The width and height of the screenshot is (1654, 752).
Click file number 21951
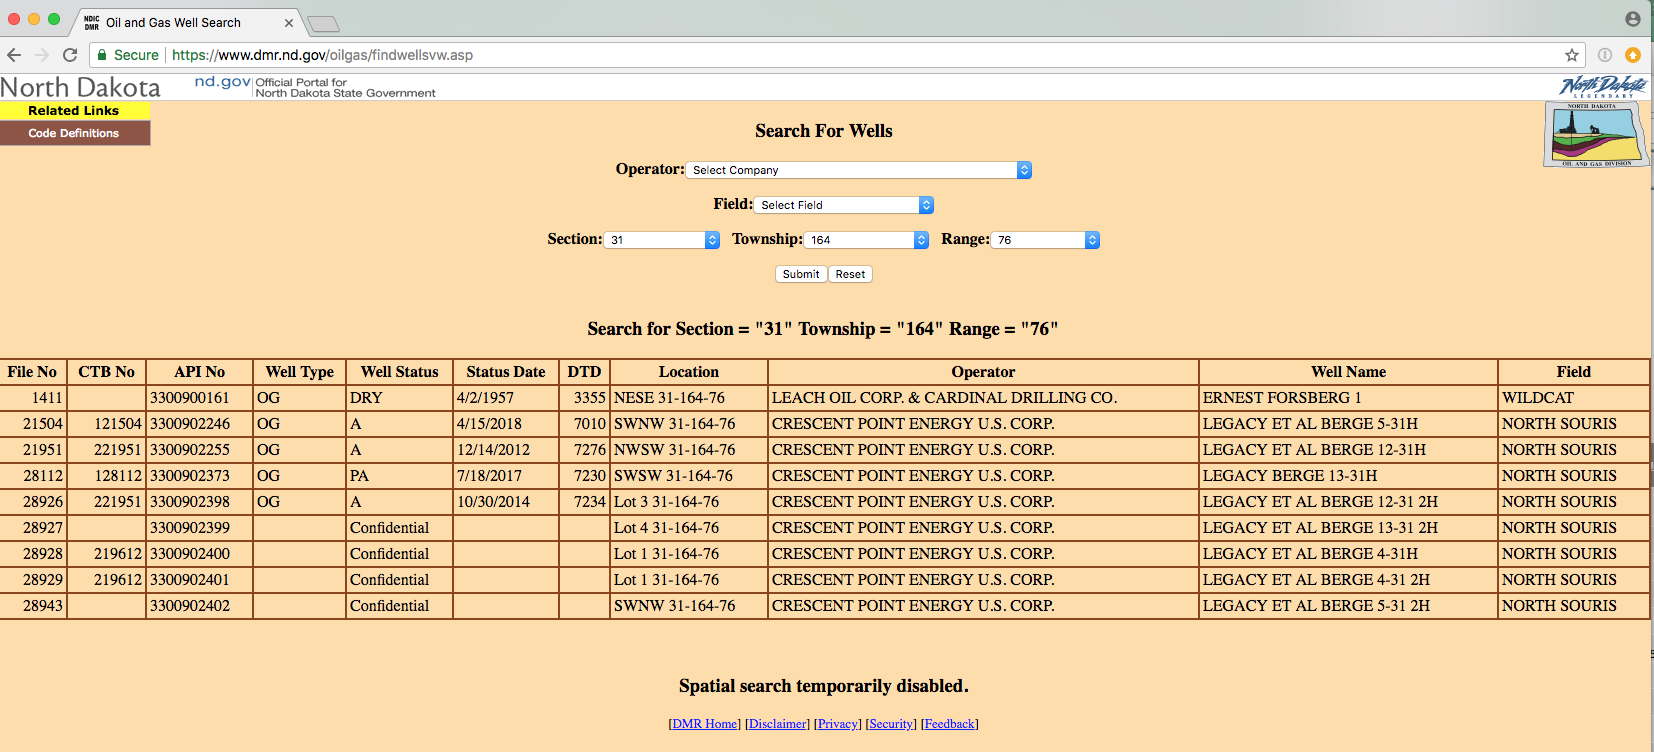43,450
